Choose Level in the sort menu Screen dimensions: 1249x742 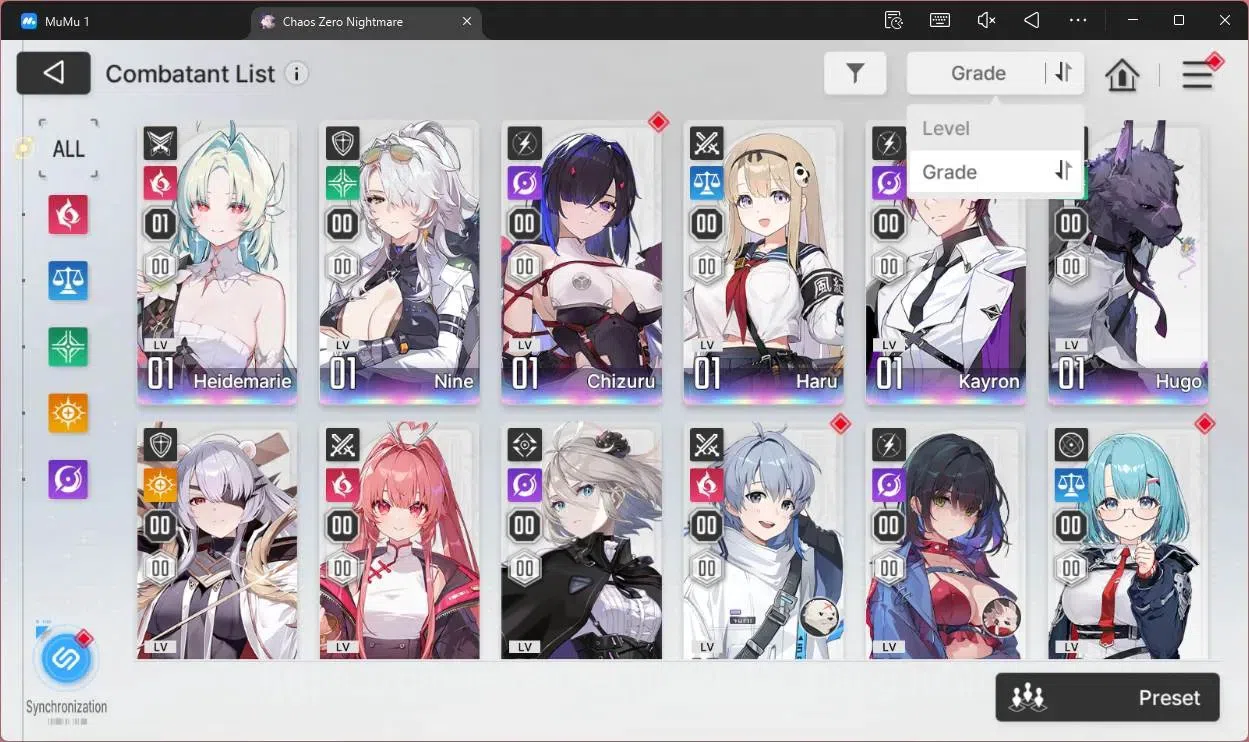pyautogui.click(x=995, y=128)
